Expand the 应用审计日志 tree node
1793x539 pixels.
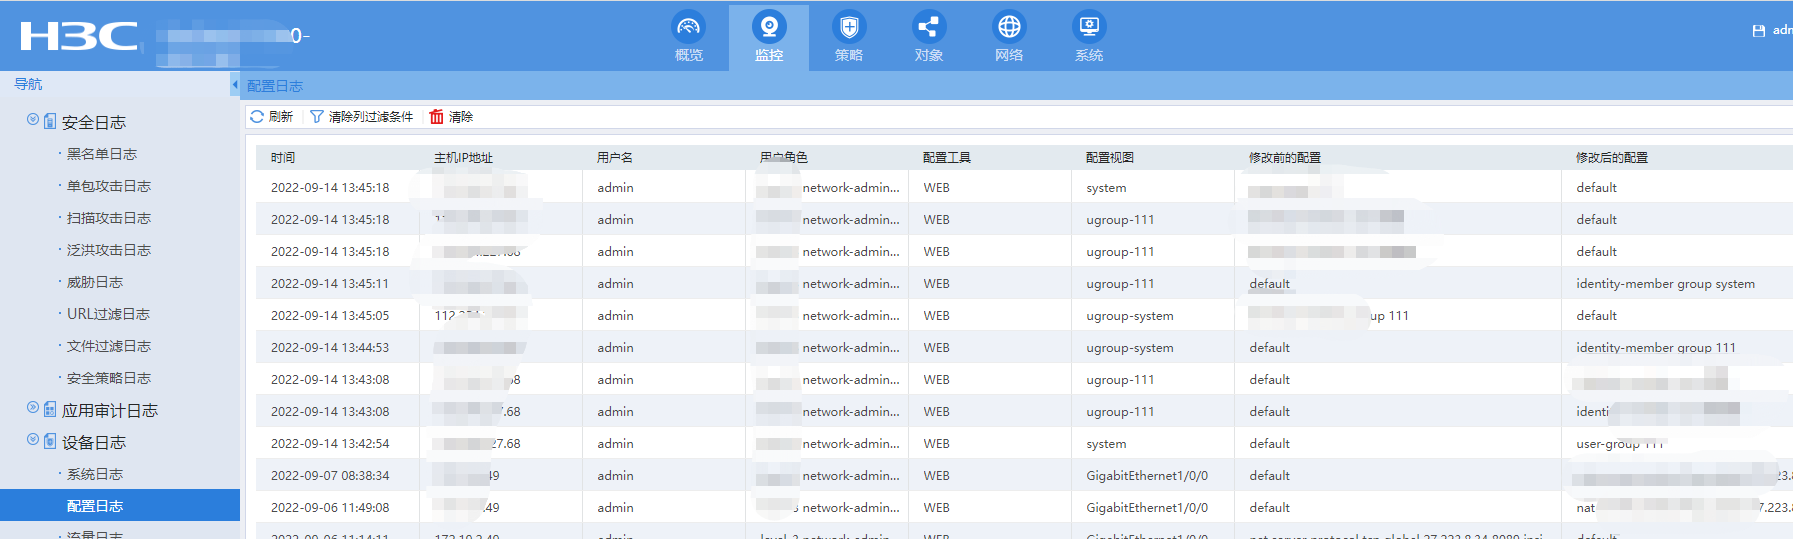(33, 408)
